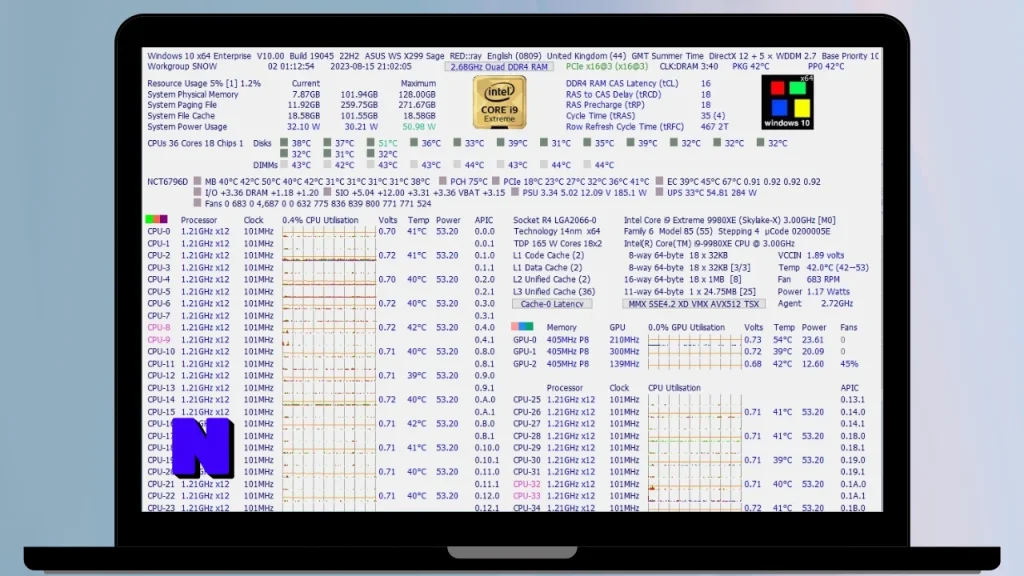Click the System File Cache label

click(181, 116)
